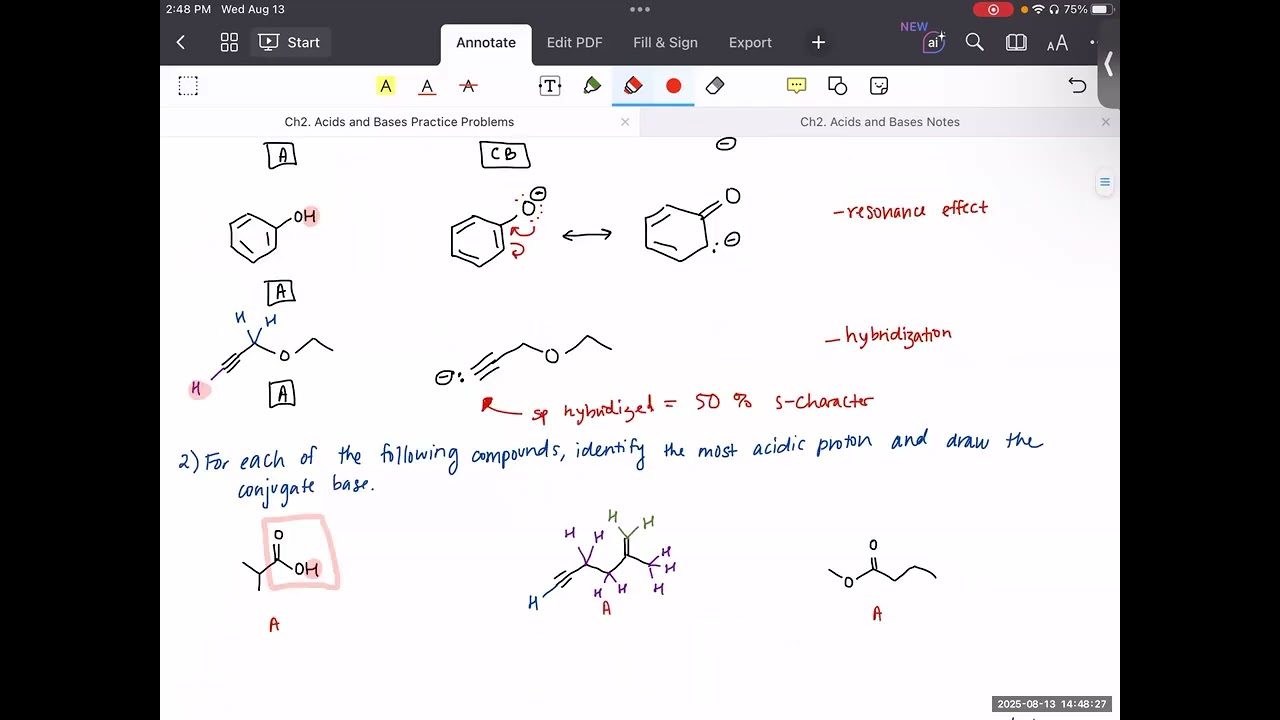Tap the highlighted OH on the carboxylic acid
Image resolution: width=1280 pixels, height=720 pixels.
pos(308,569)
